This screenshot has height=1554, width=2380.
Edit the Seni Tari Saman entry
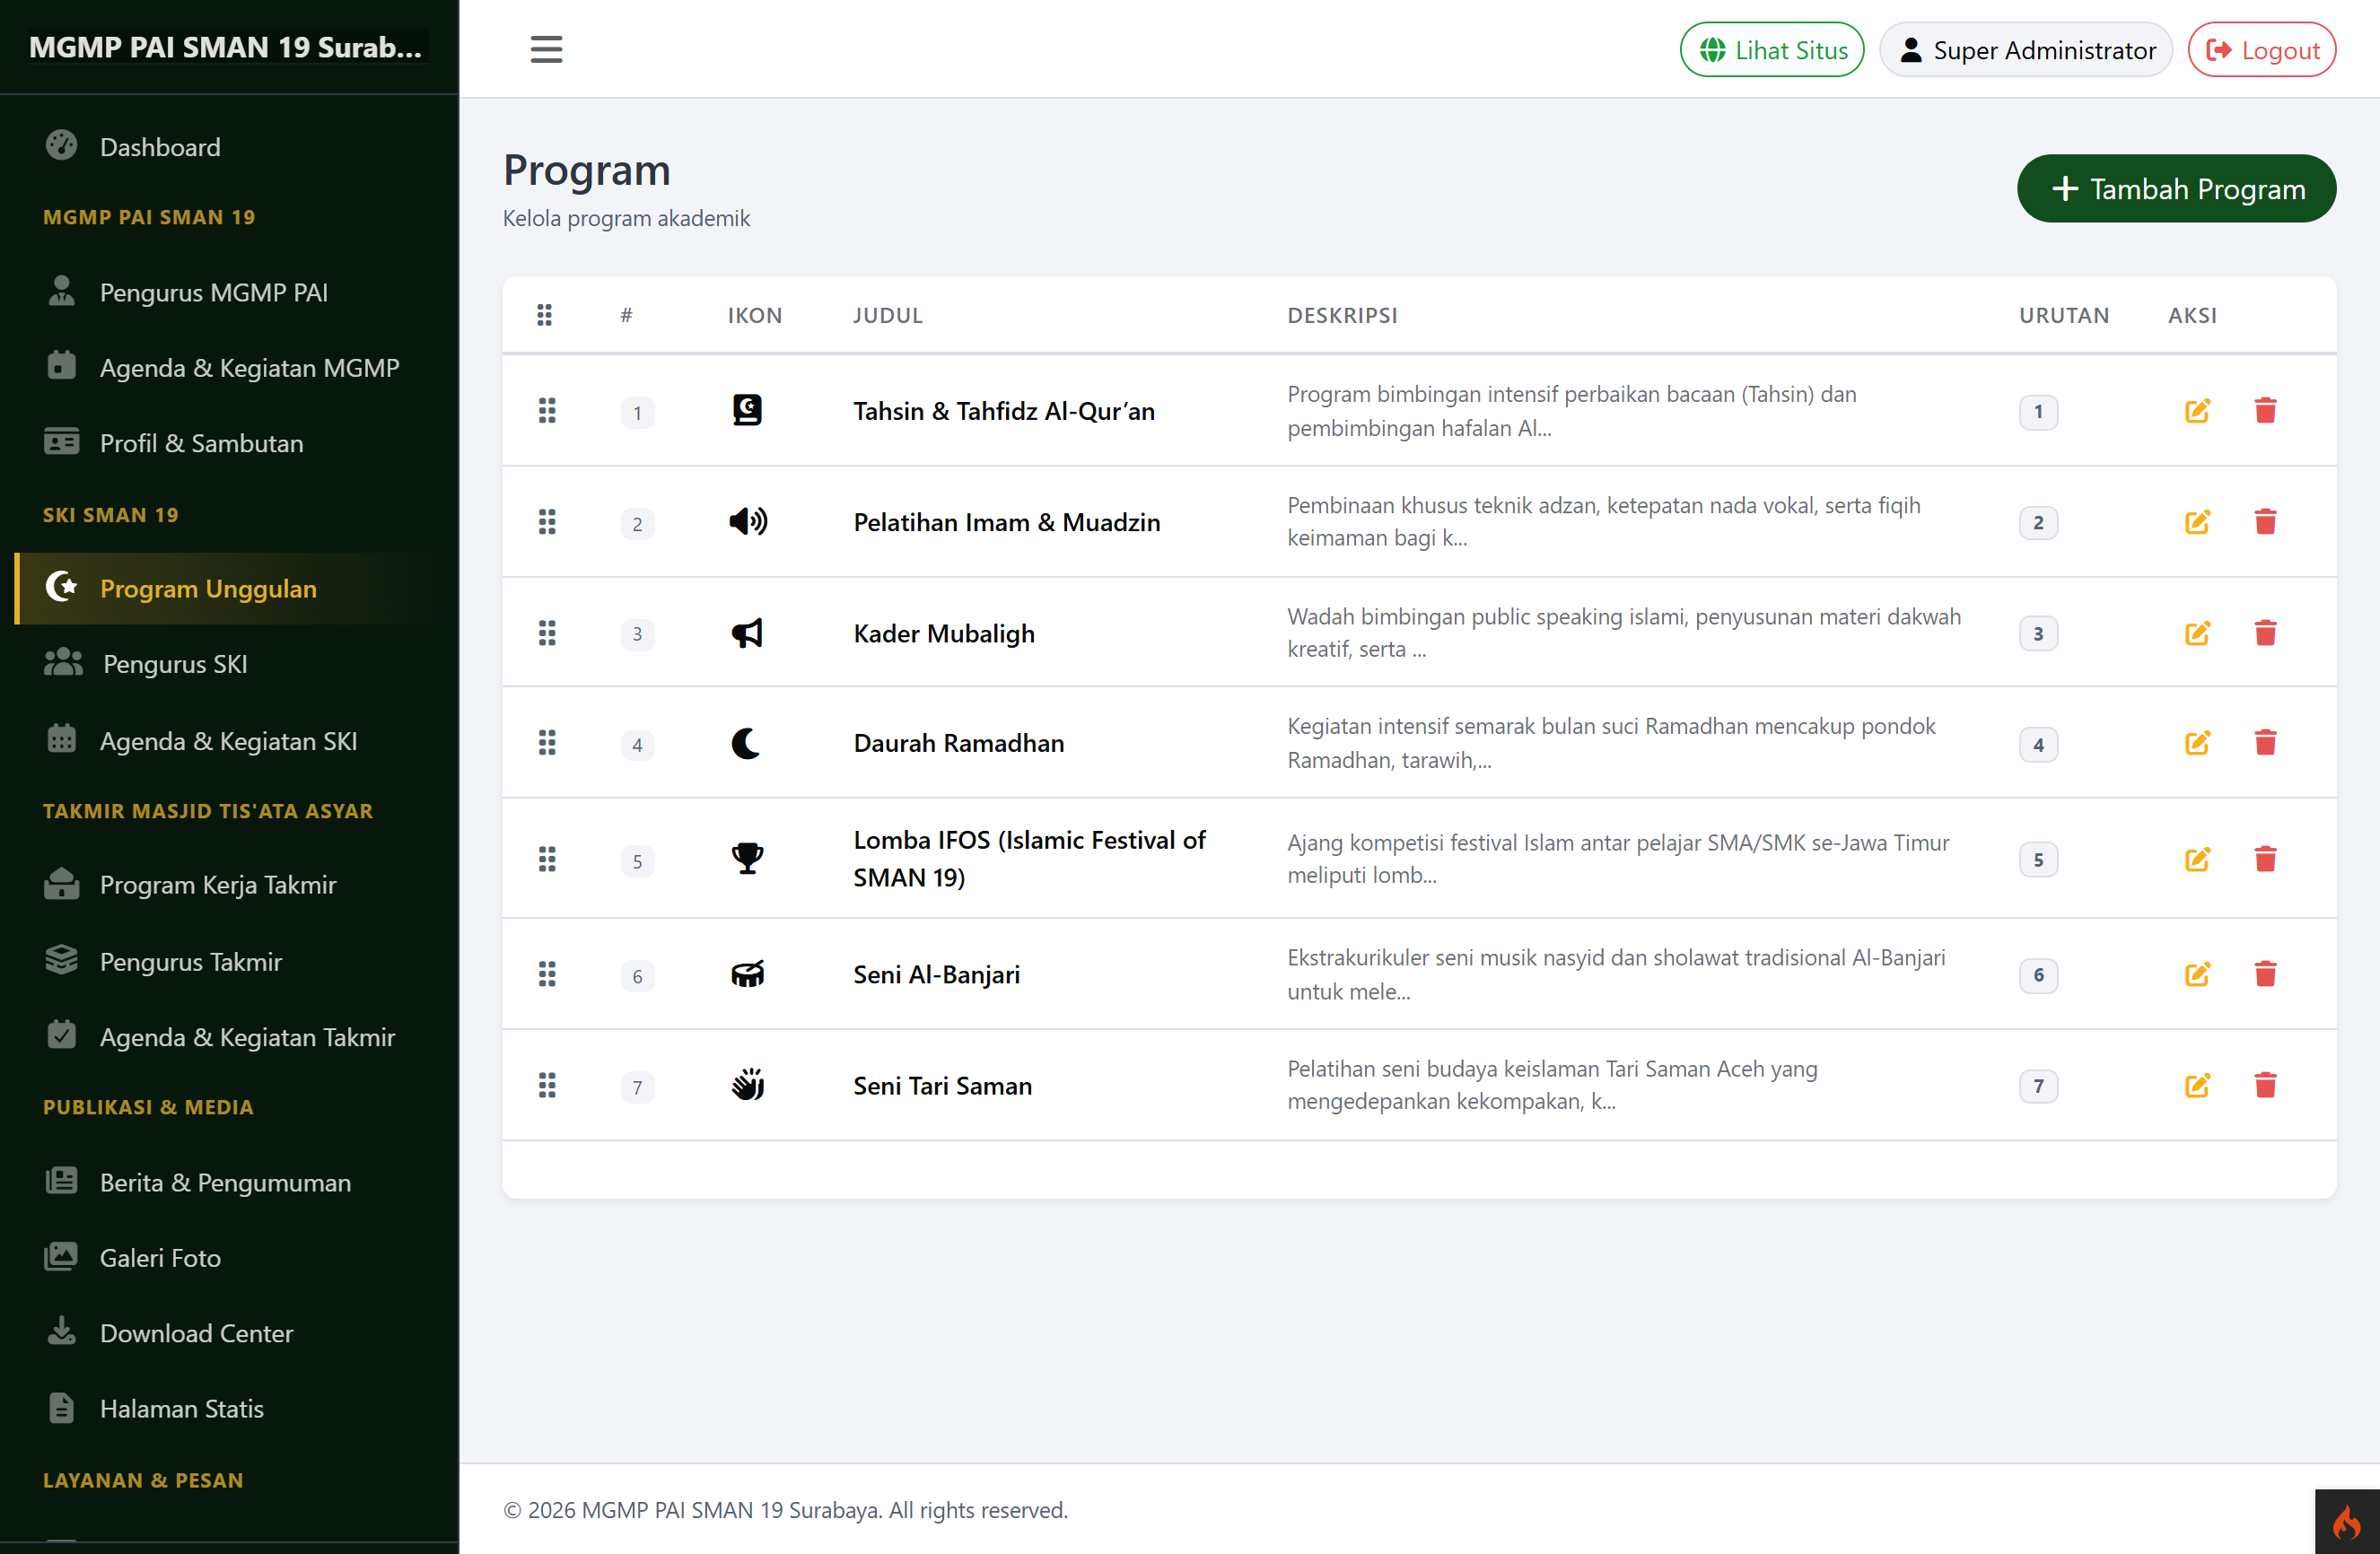[2197, 1086]
